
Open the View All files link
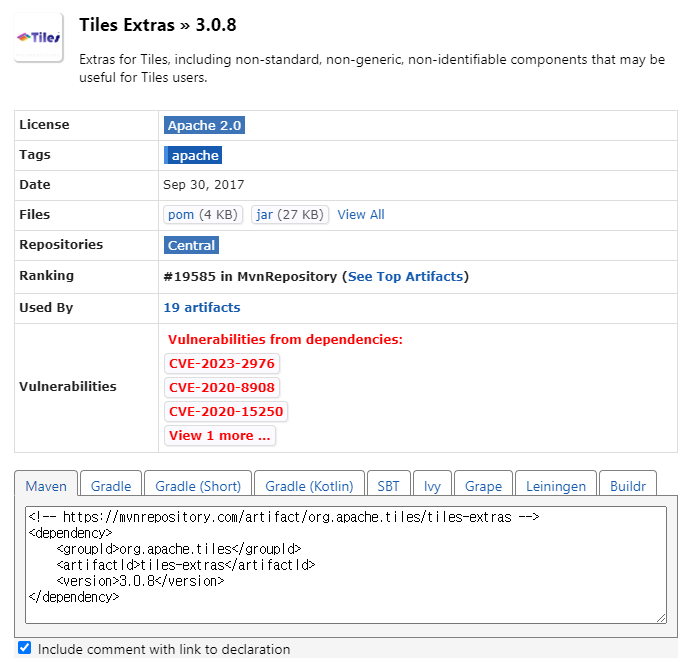pos(361,214)
